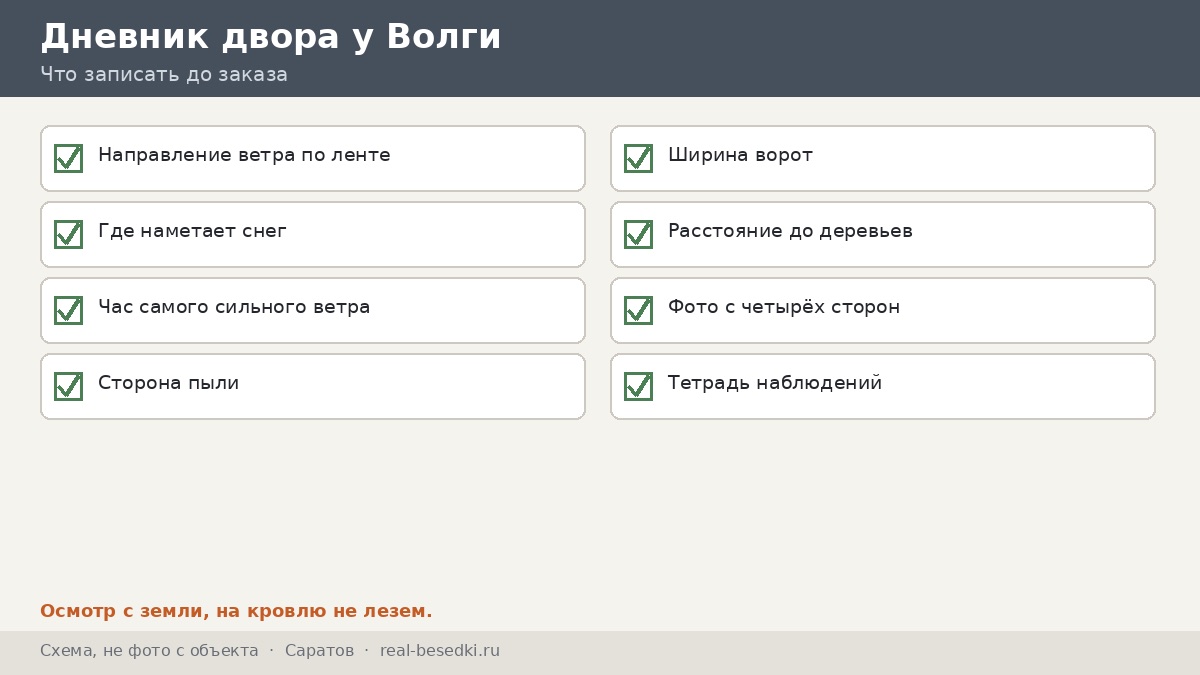This screenshot has height=675, width=1200.
Task: Toggle the 'Ширина ворот' checkbox
Action: 638,158
